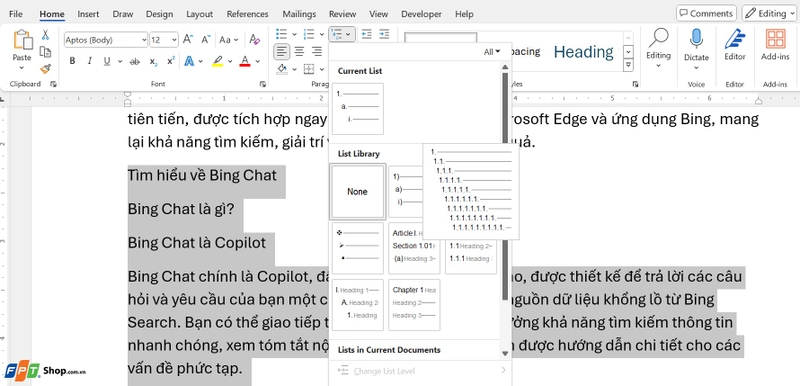This screenshot has height=386, width=800.
Task: Toggle underline formatting
Action: 107,61
